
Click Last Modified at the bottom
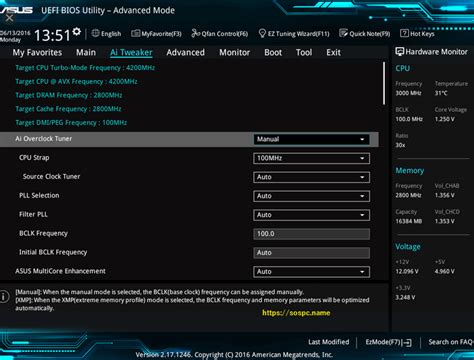click(329, 342)
